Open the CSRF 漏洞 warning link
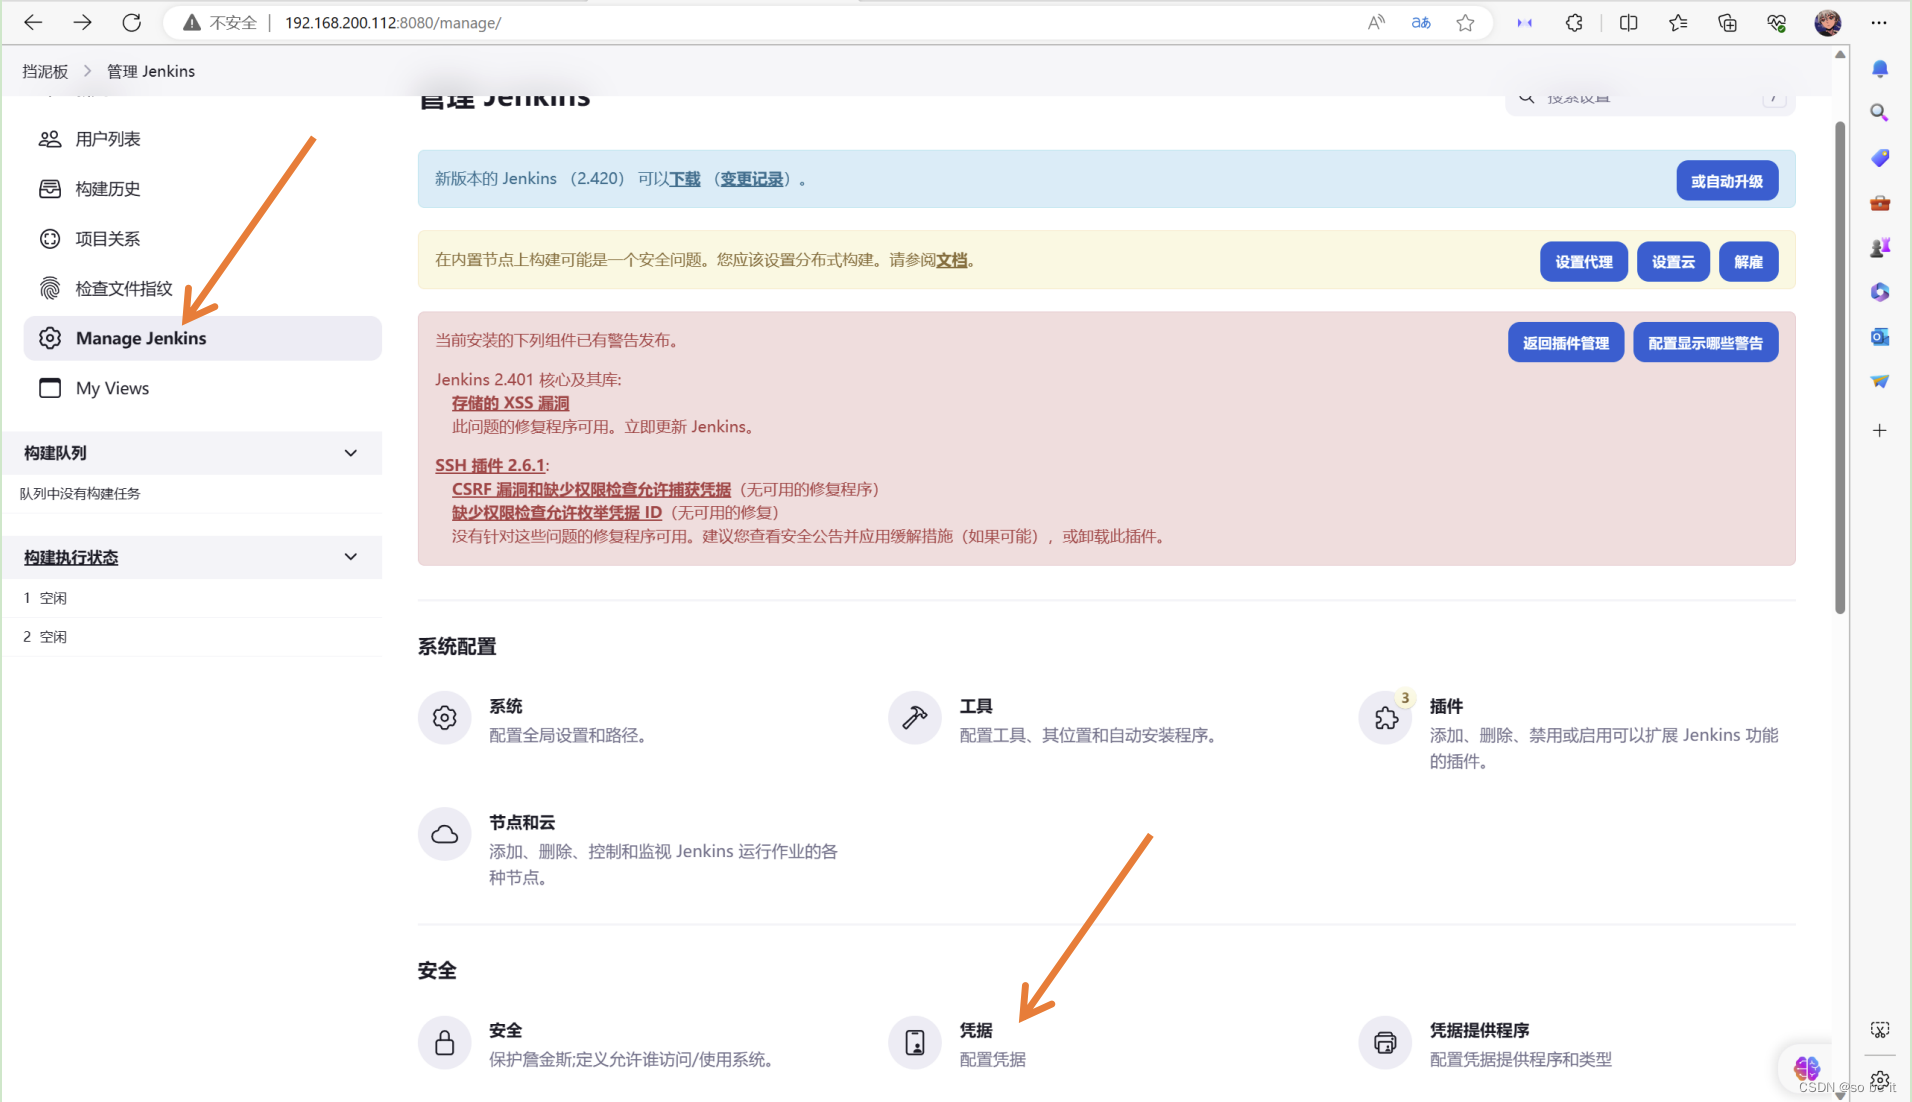 coord(591,489)
